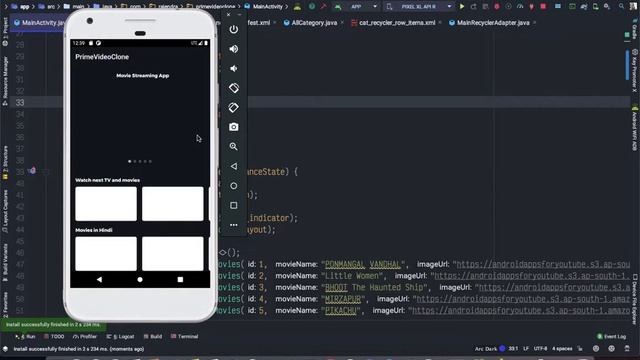Click the LF line separator status entry

[x=526, y=349]
